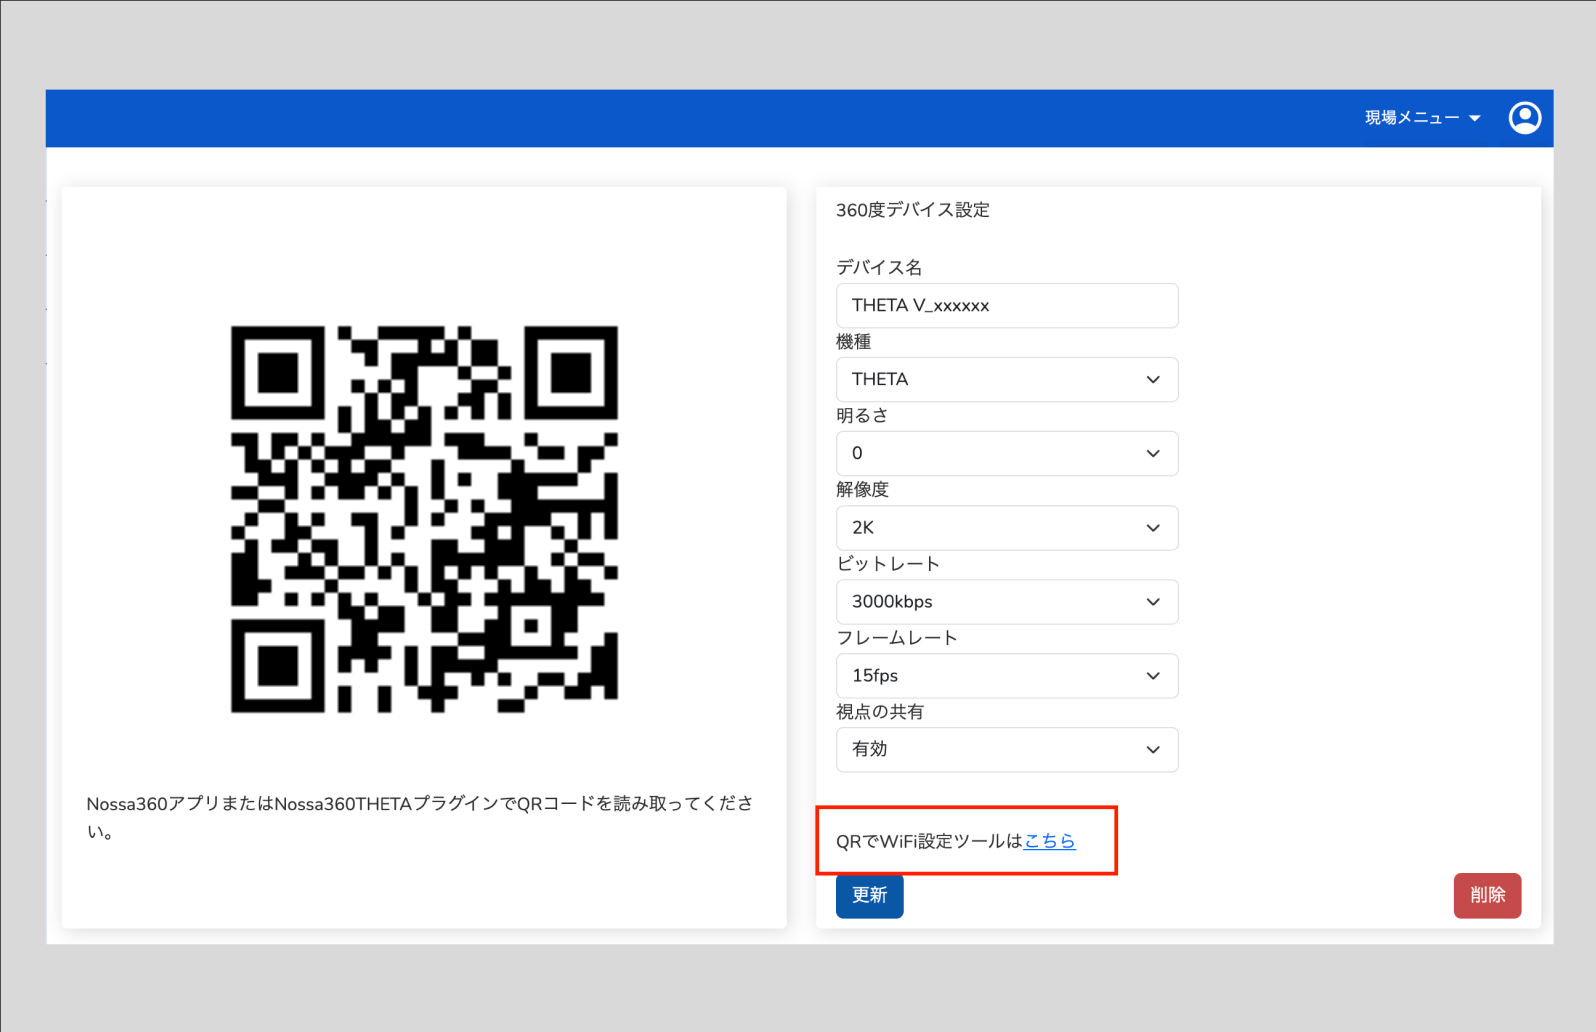
Task: Click the red 削除 delete button
Action: pos(1487,895)
